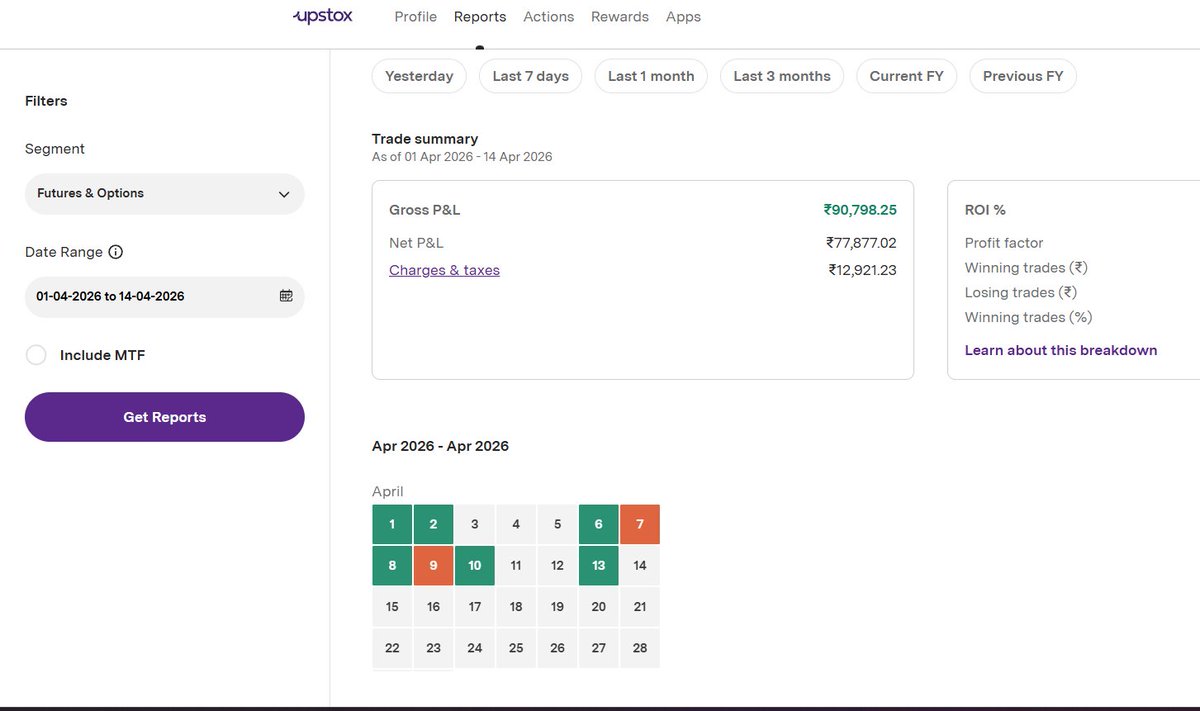
Task: Select April 14 calendar cell
Action: [640, 565]
